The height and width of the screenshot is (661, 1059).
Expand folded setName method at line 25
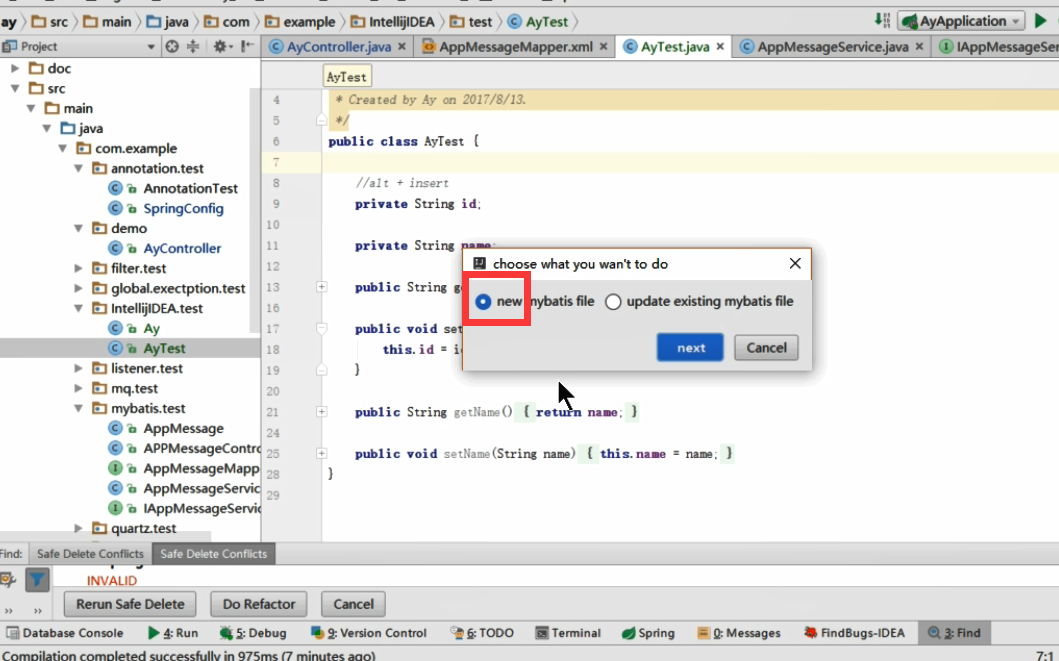pyautogui.click(x=321, y=454)
